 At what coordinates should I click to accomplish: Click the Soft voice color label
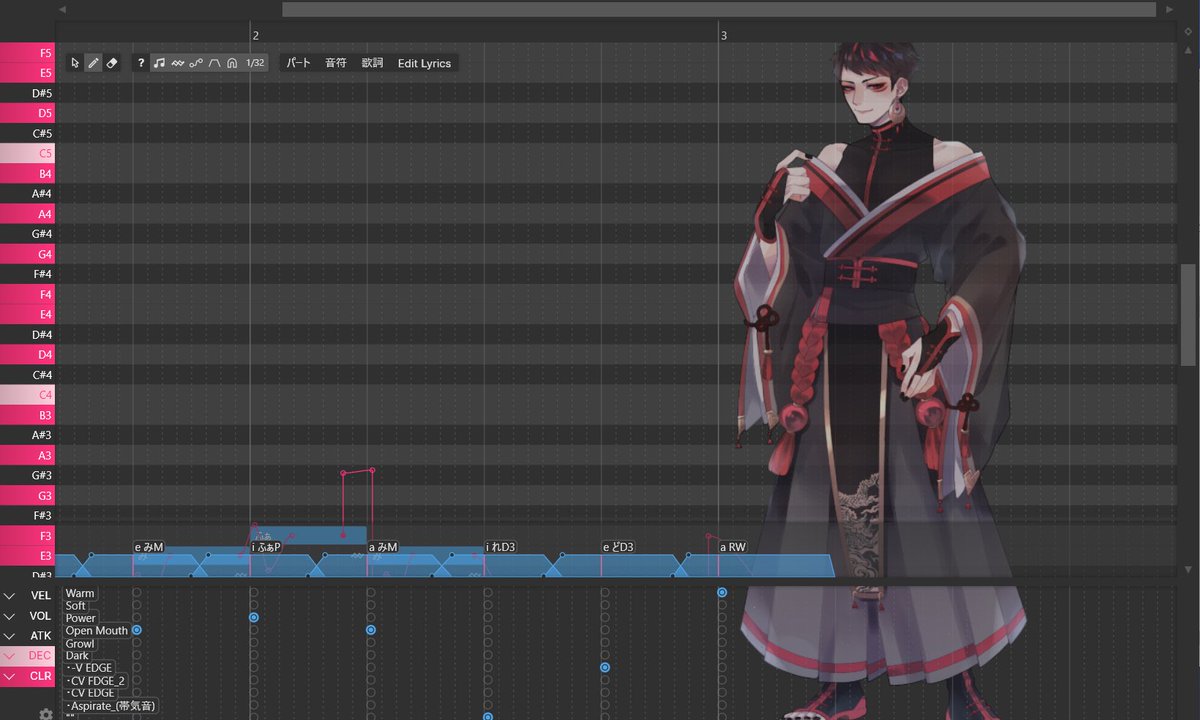pyautogui.click(x=76, y=606)
